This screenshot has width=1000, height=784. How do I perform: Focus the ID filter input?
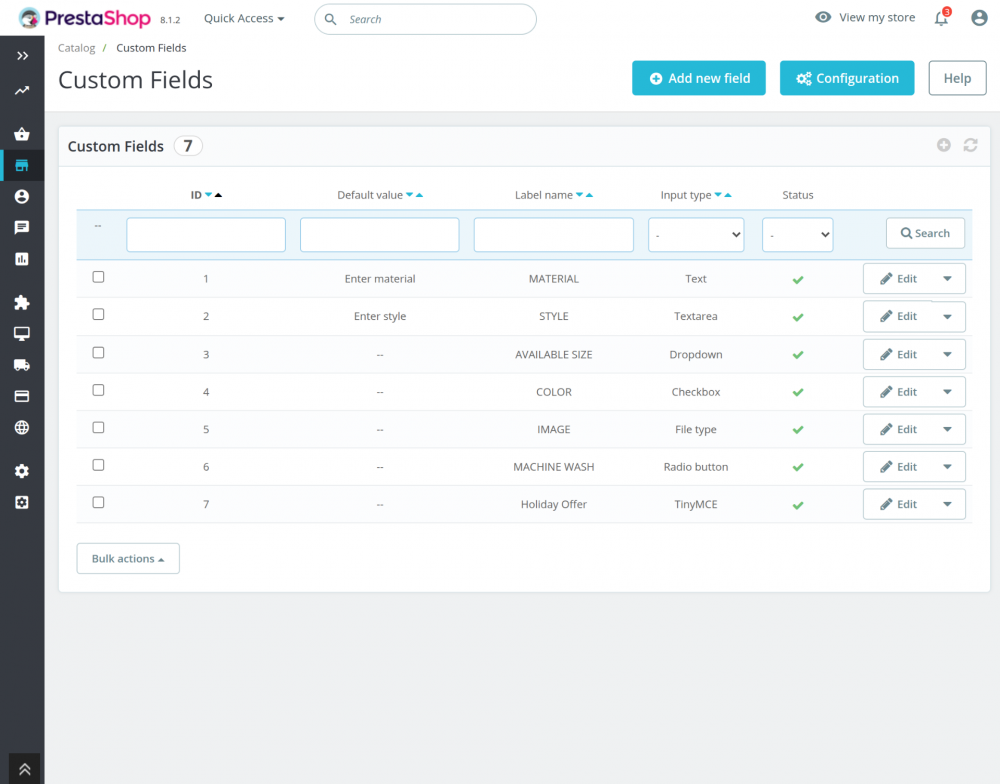[x=206, y=235]
